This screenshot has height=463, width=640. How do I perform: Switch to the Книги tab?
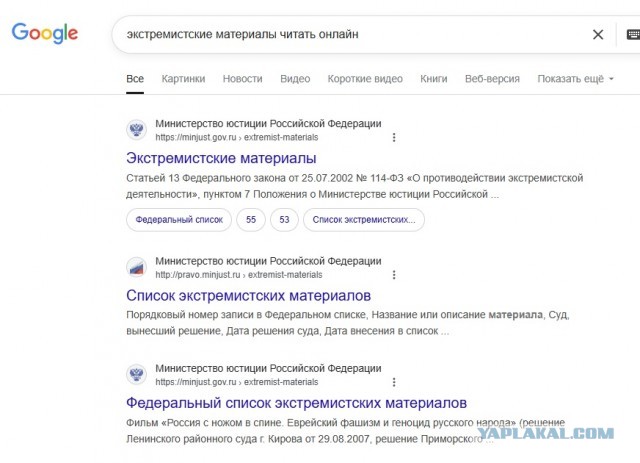(433, 79)
